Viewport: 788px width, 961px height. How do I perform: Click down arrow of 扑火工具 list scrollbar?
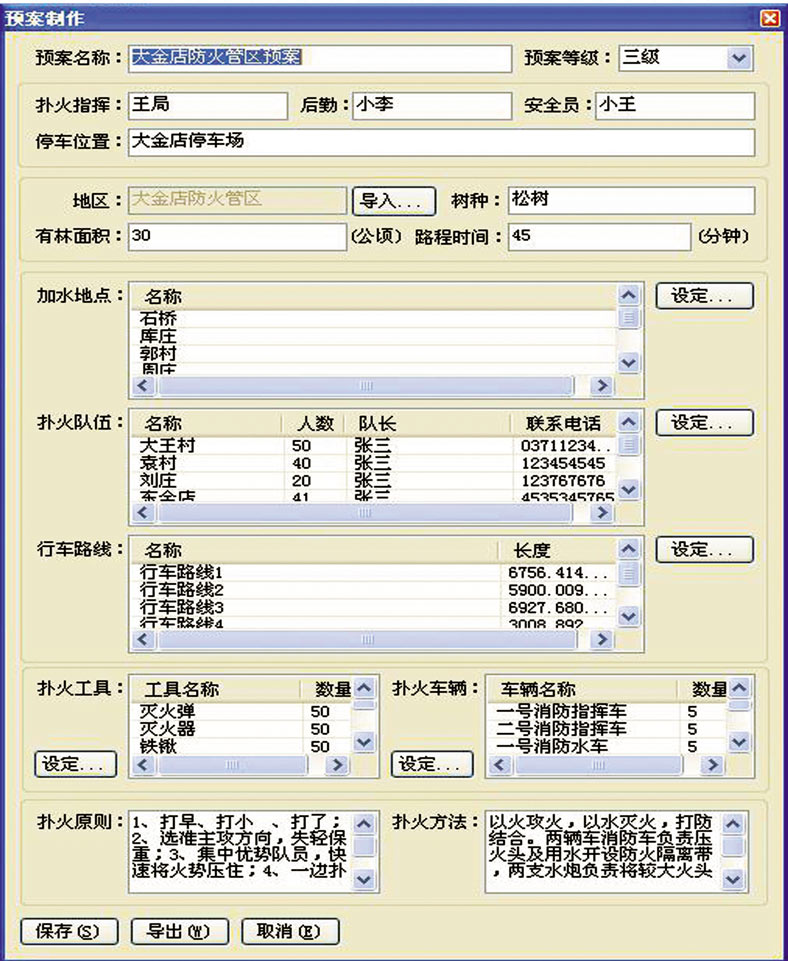(x=364, y=742)
